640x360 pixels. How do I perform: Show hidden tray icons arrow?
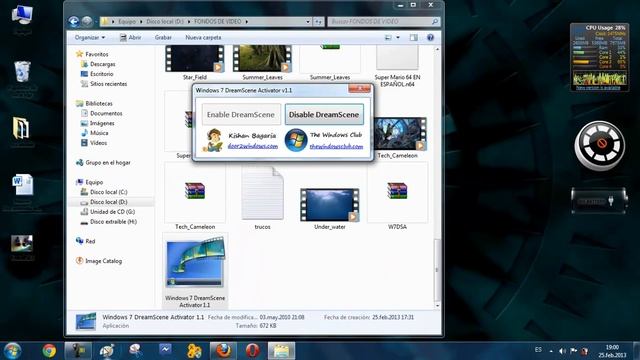tap(551, 351)
